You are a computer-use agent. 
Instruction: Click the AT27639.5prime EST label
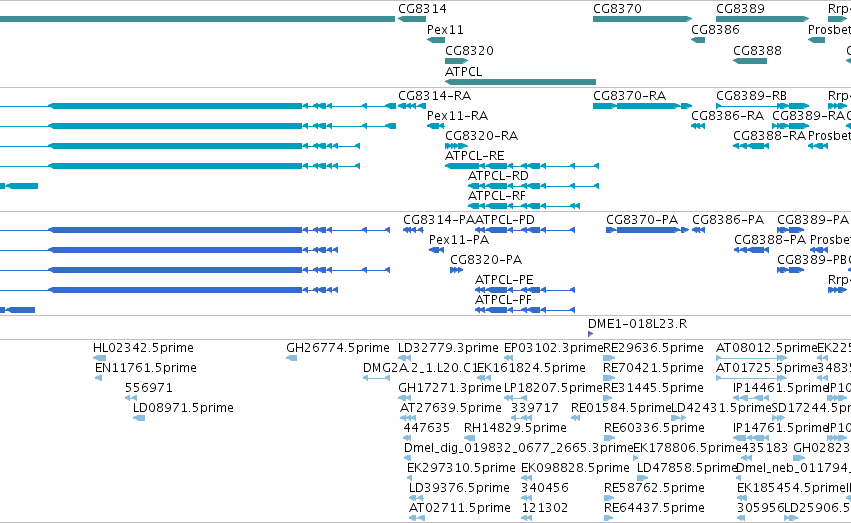(x=451, y=409)
